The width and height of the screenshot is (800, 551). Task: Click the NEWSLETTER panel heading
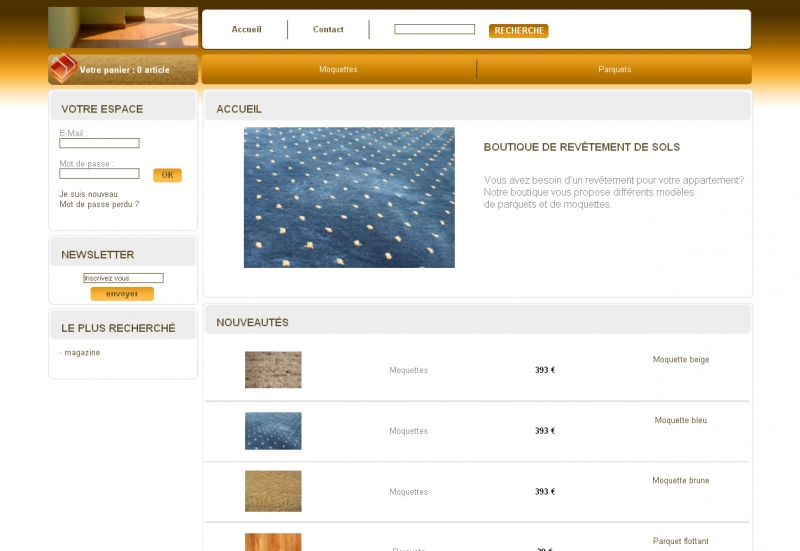[97, 255]
